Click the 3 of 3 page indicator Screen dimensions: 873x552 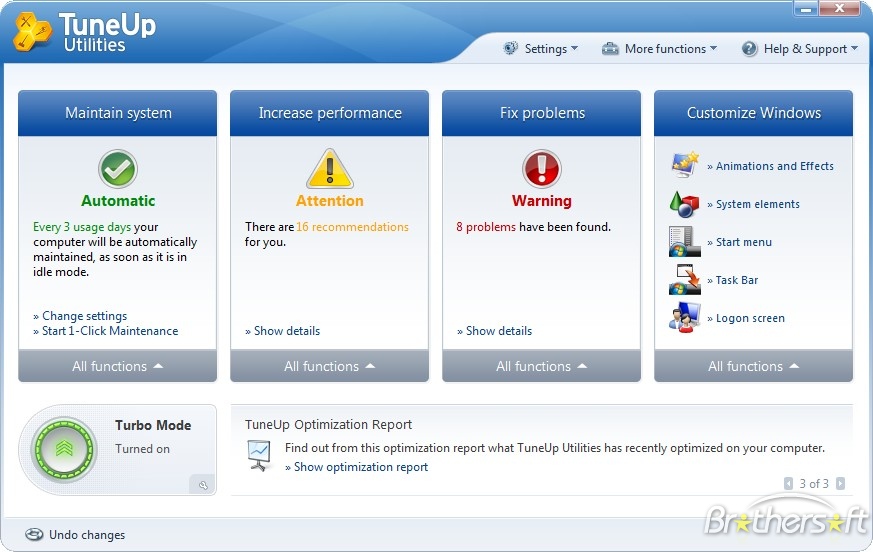coord(814,483)
